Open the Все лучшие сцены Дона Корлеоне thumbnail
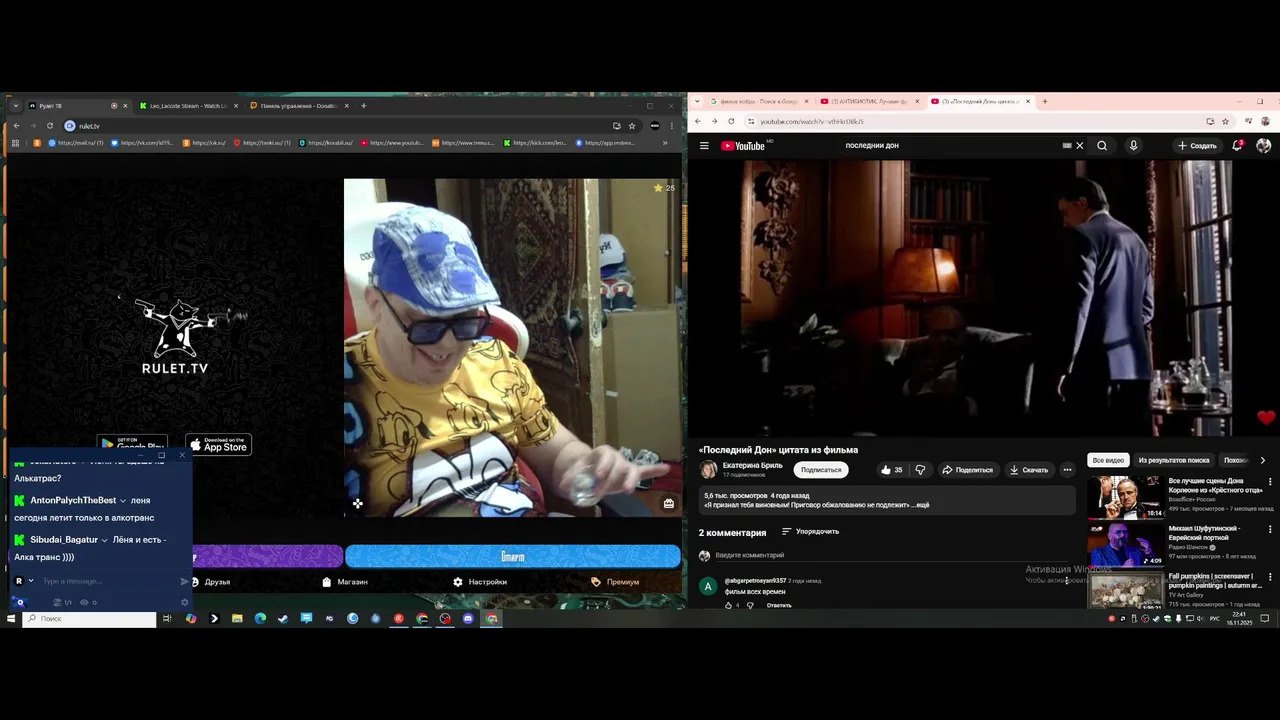The width and height of the screenshot is (1280, 720). pyautogui.click(x=1126, y=497)
